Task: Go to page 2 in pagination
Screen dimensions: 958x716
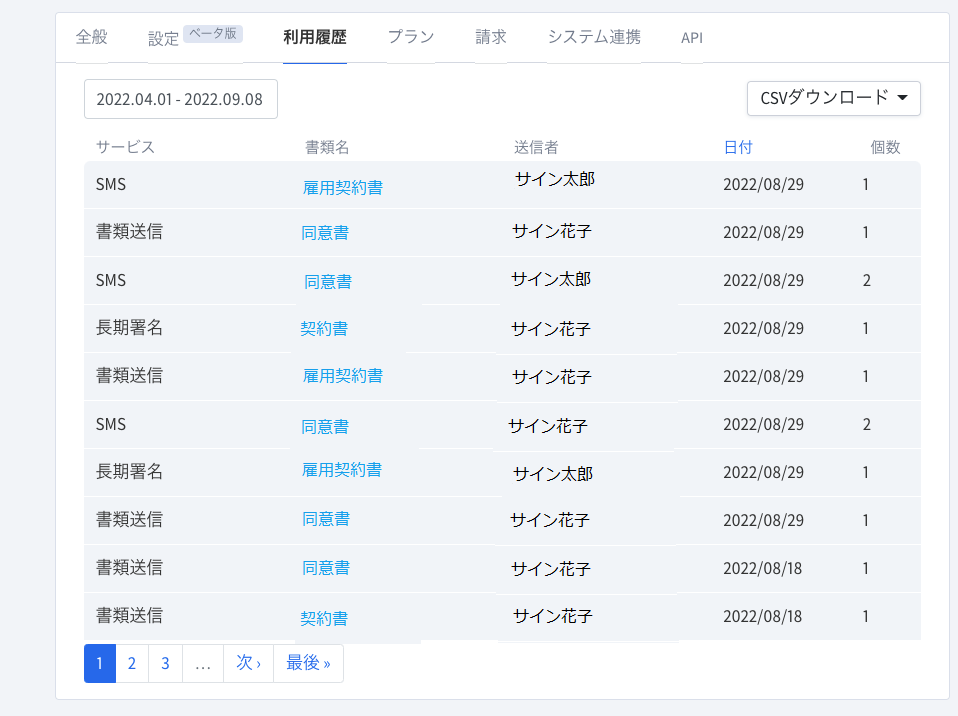Action: click(x=132, y=663)
